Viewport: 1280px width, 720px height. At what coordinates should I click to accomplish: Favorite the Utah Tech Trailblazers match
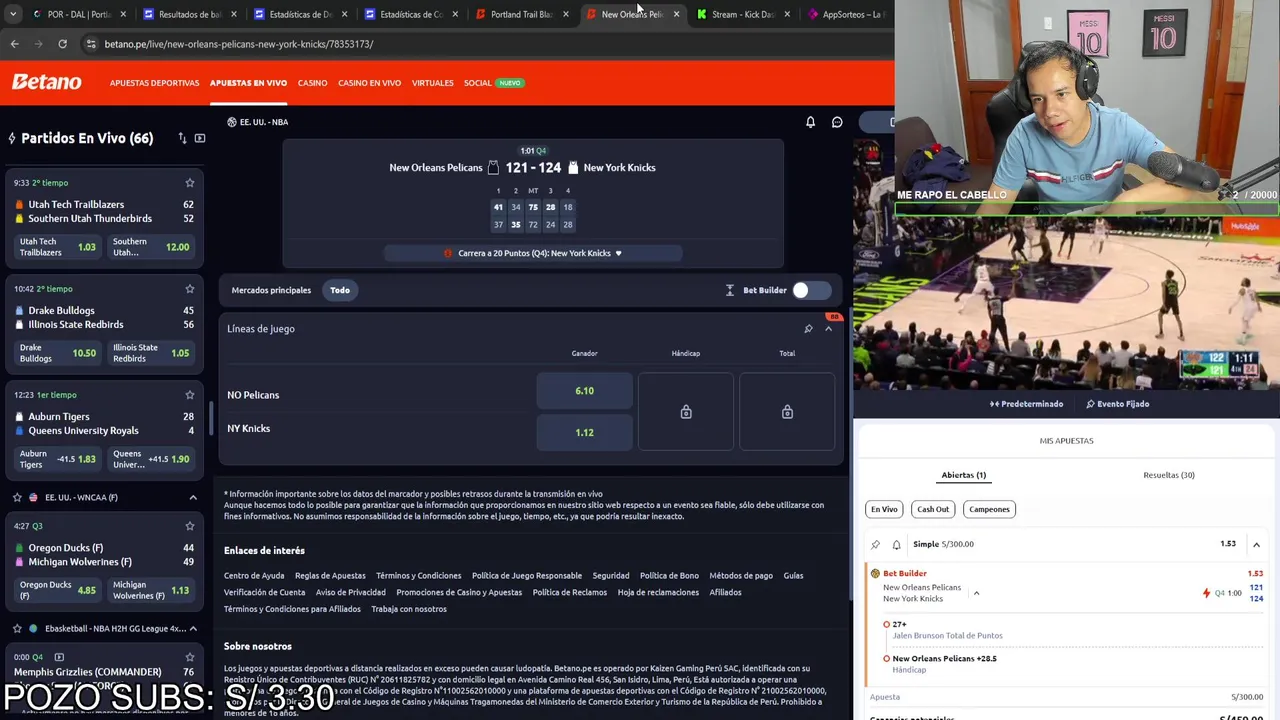click(189, 183)
